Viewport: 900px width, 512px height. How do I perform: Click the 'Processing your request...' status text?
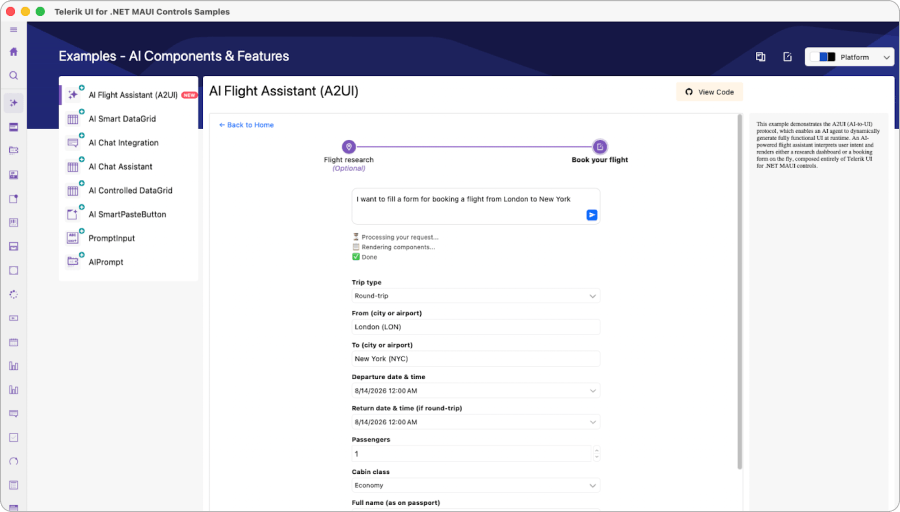(x=399, y=237)
